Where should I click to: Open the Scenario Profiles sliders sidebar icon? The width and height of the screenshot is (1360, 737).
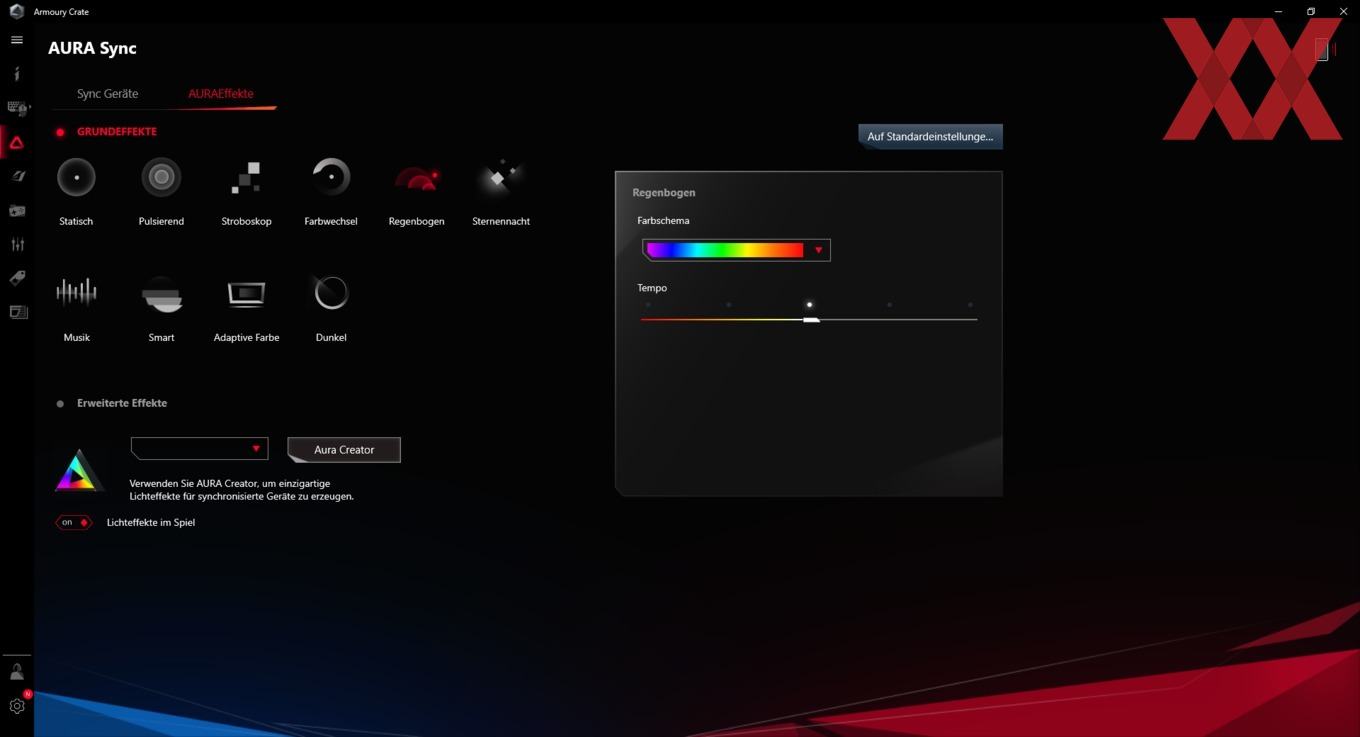[x=17, y=244]
